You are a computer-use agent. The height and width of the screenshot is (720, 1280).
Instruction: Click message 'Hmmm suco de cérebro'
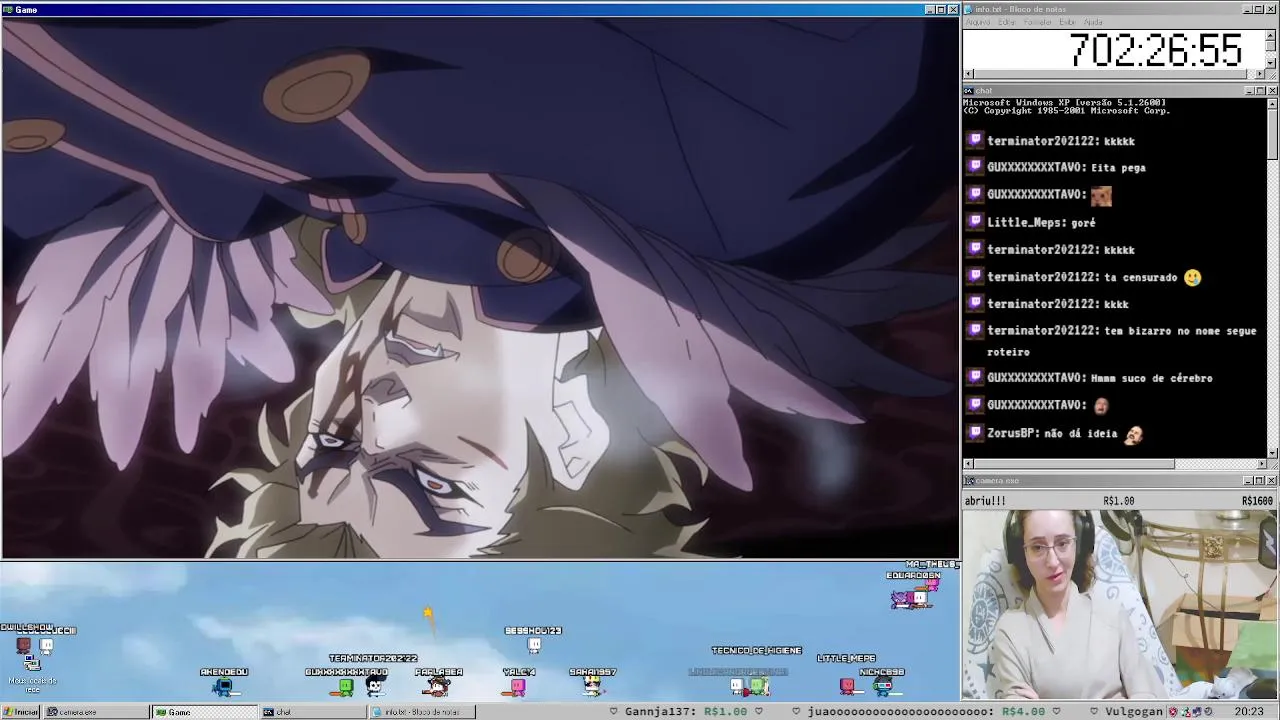pos(1152,378)
